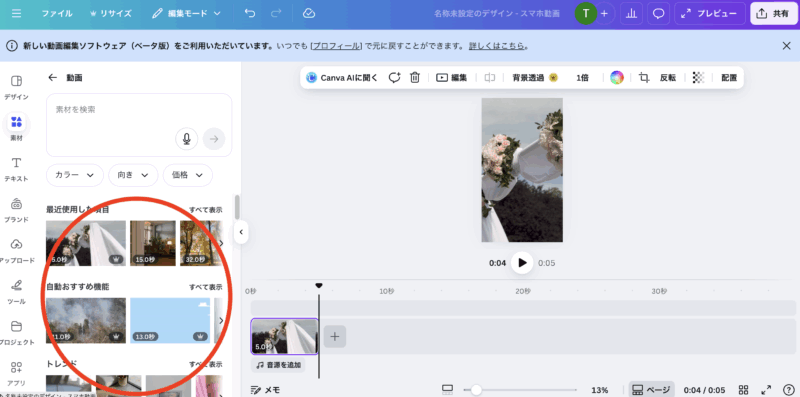
Task: Open the 編集 video edit option
Action: pyautogui.click(x=452, y=78)
